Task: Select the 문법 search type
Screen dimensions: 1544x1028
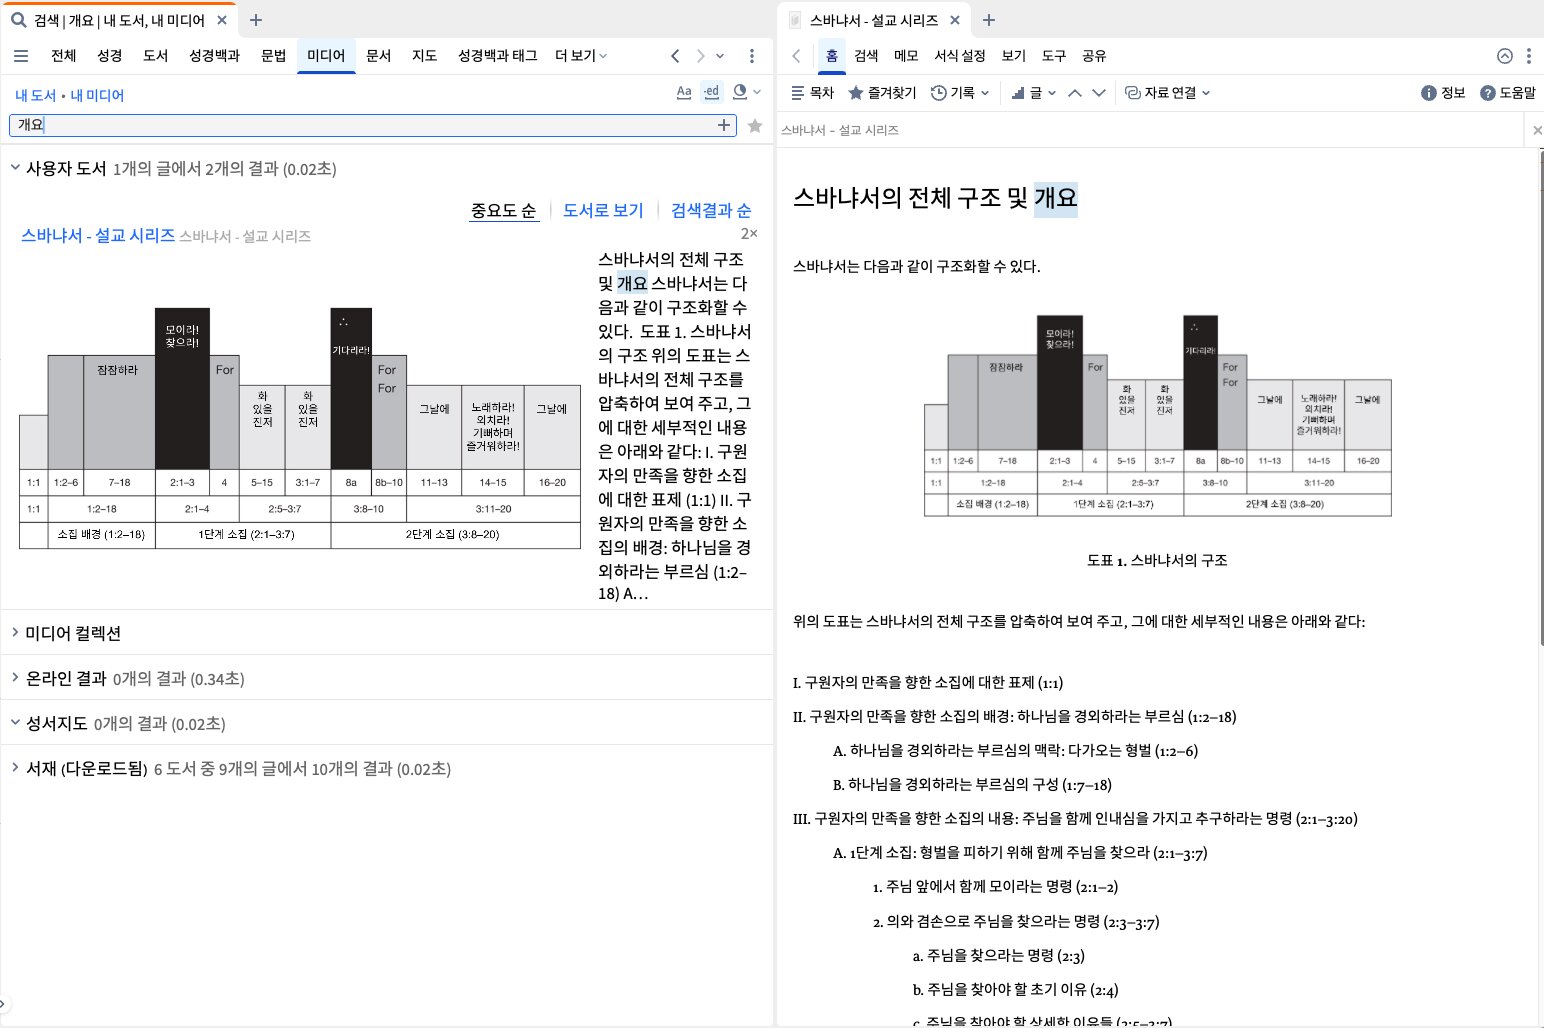Action: (274, 56)
